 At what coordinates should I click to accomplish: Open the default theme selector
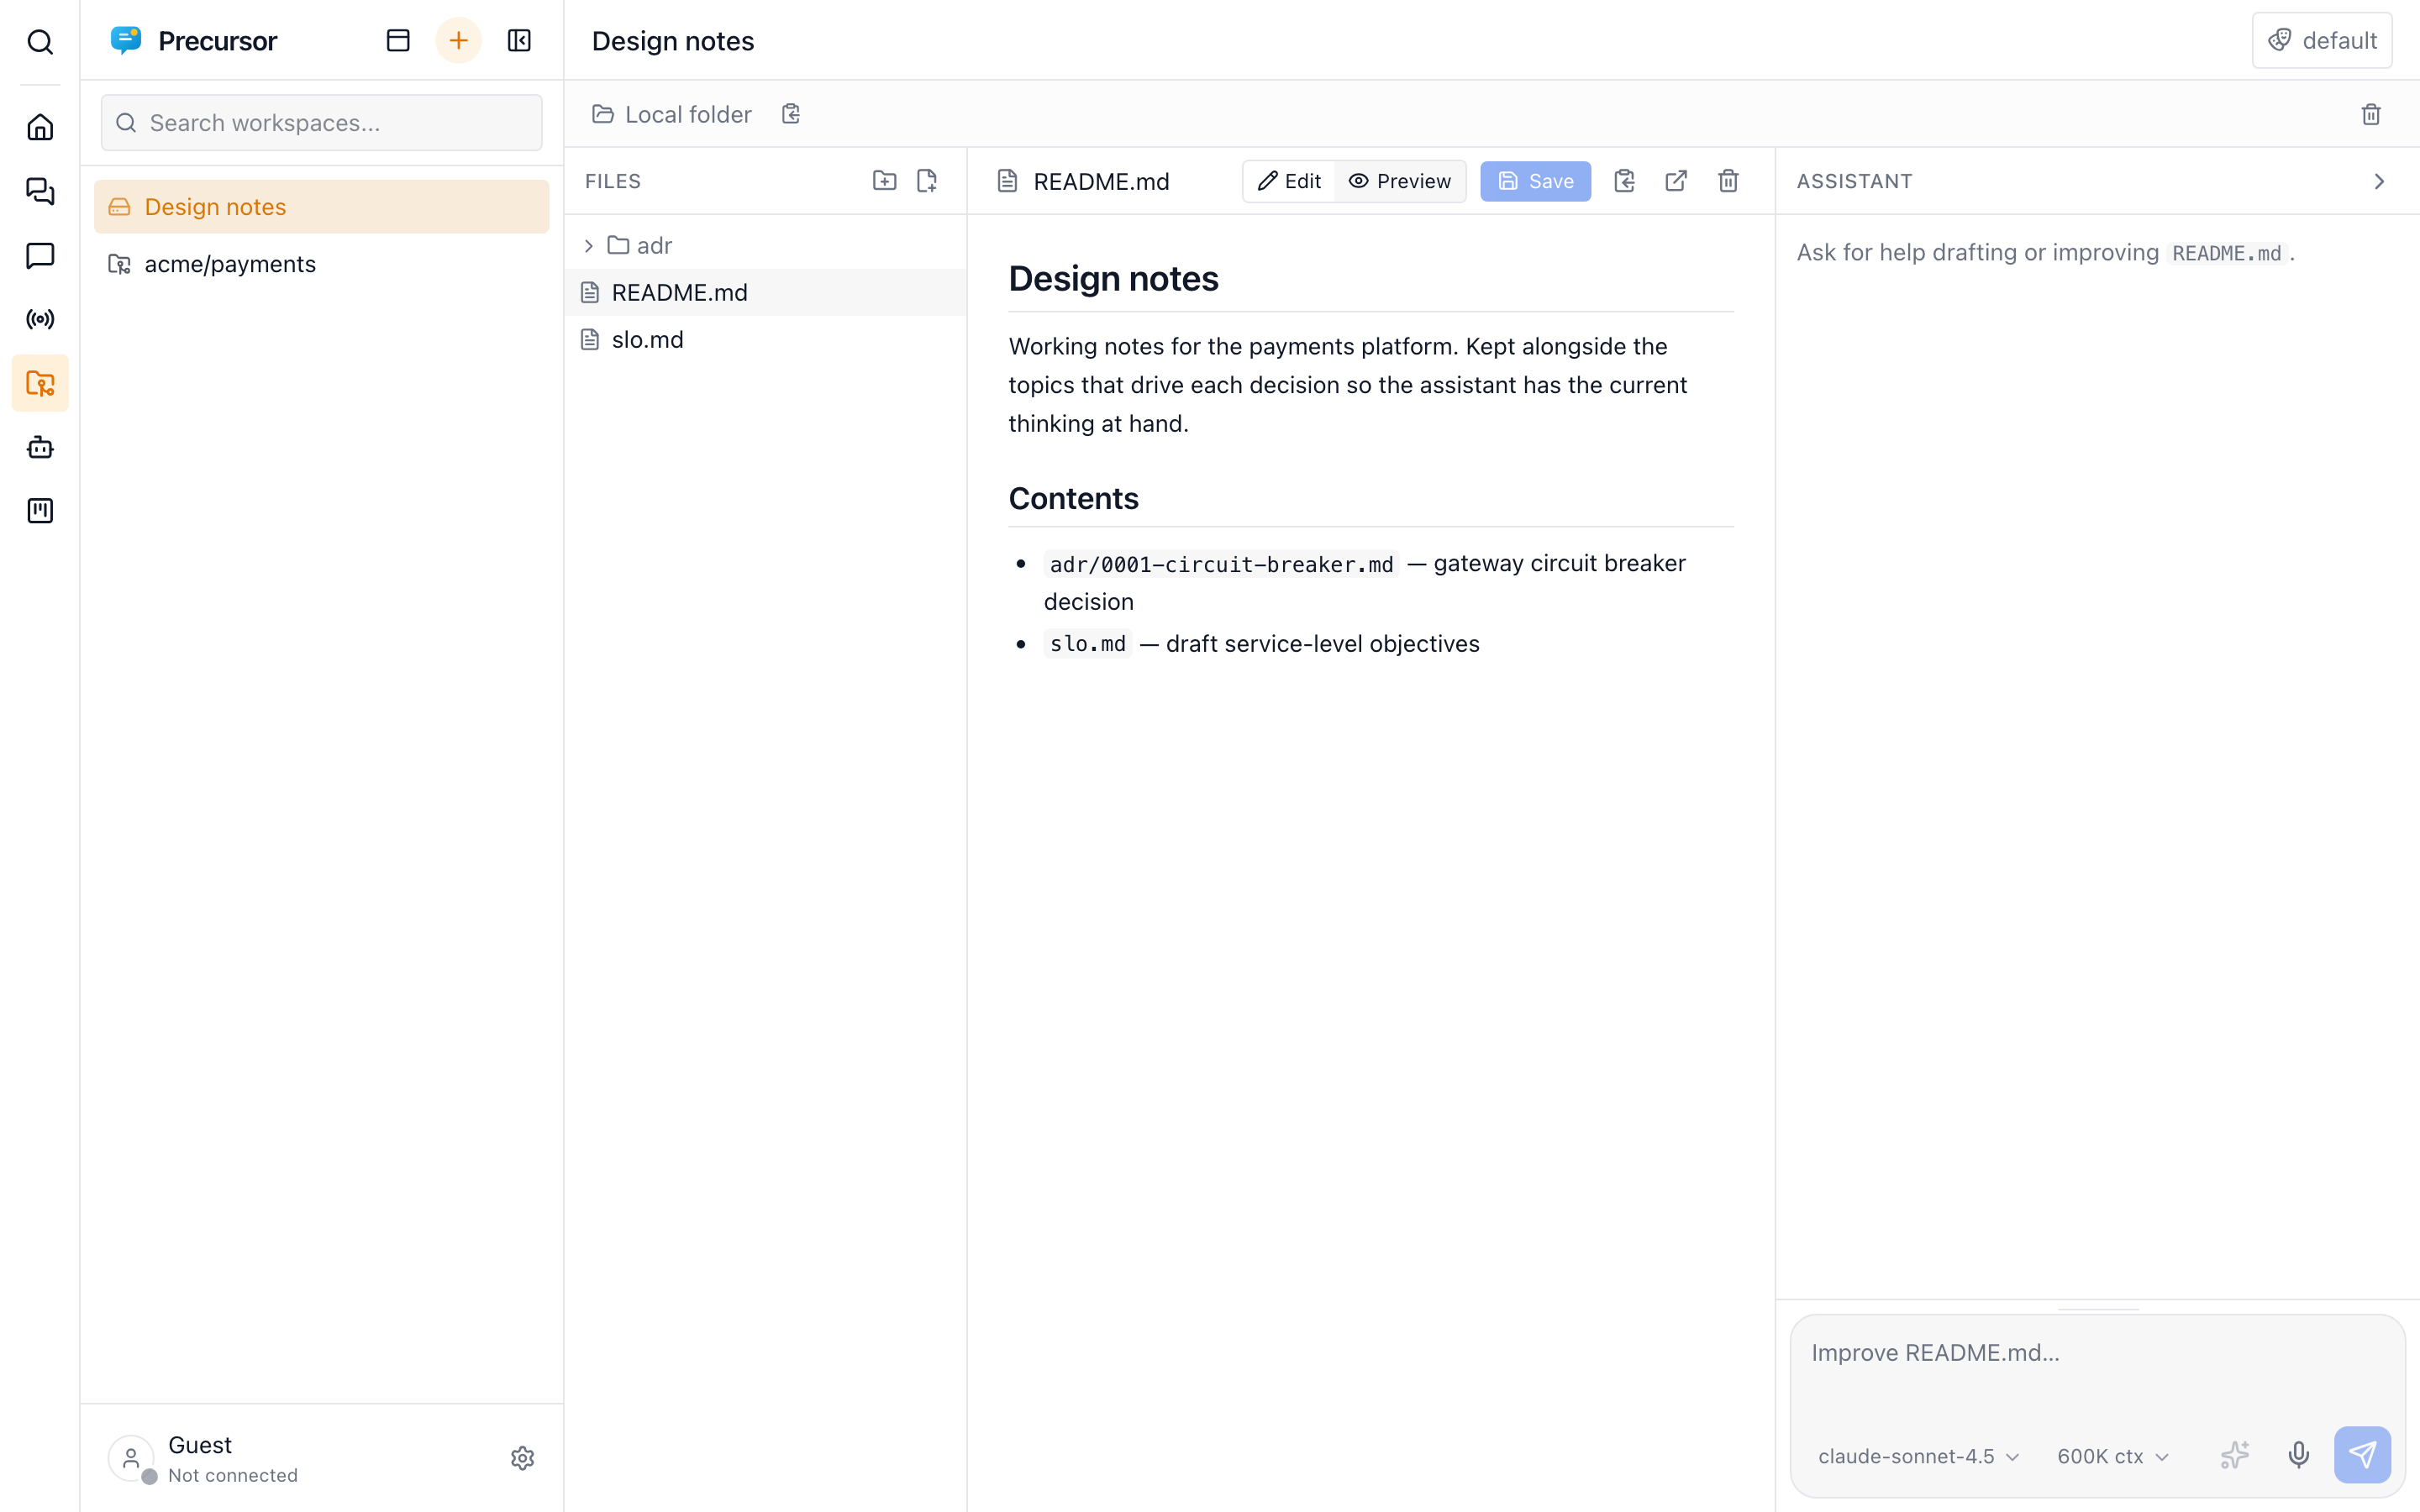pos(2322,40)
